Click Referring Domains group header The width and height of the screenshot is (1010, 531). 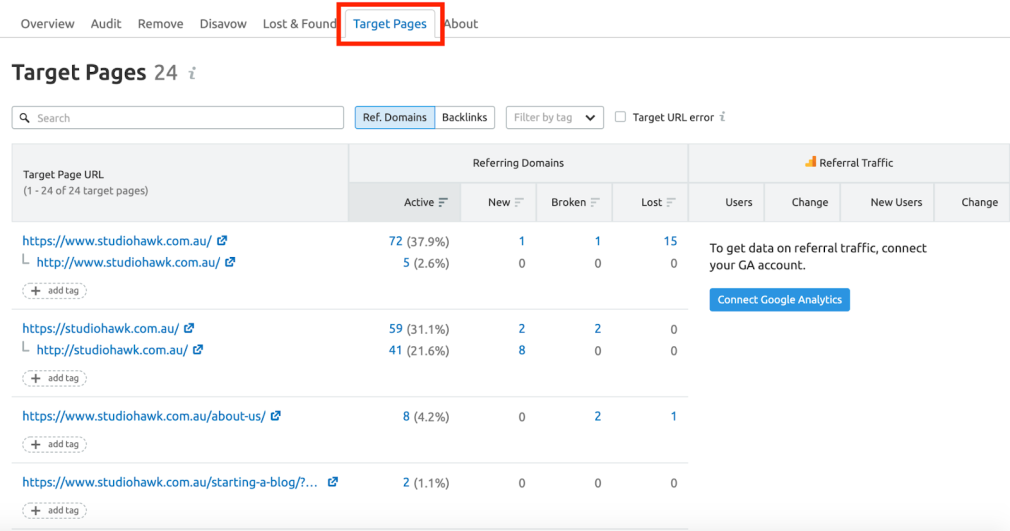(518, 163)
